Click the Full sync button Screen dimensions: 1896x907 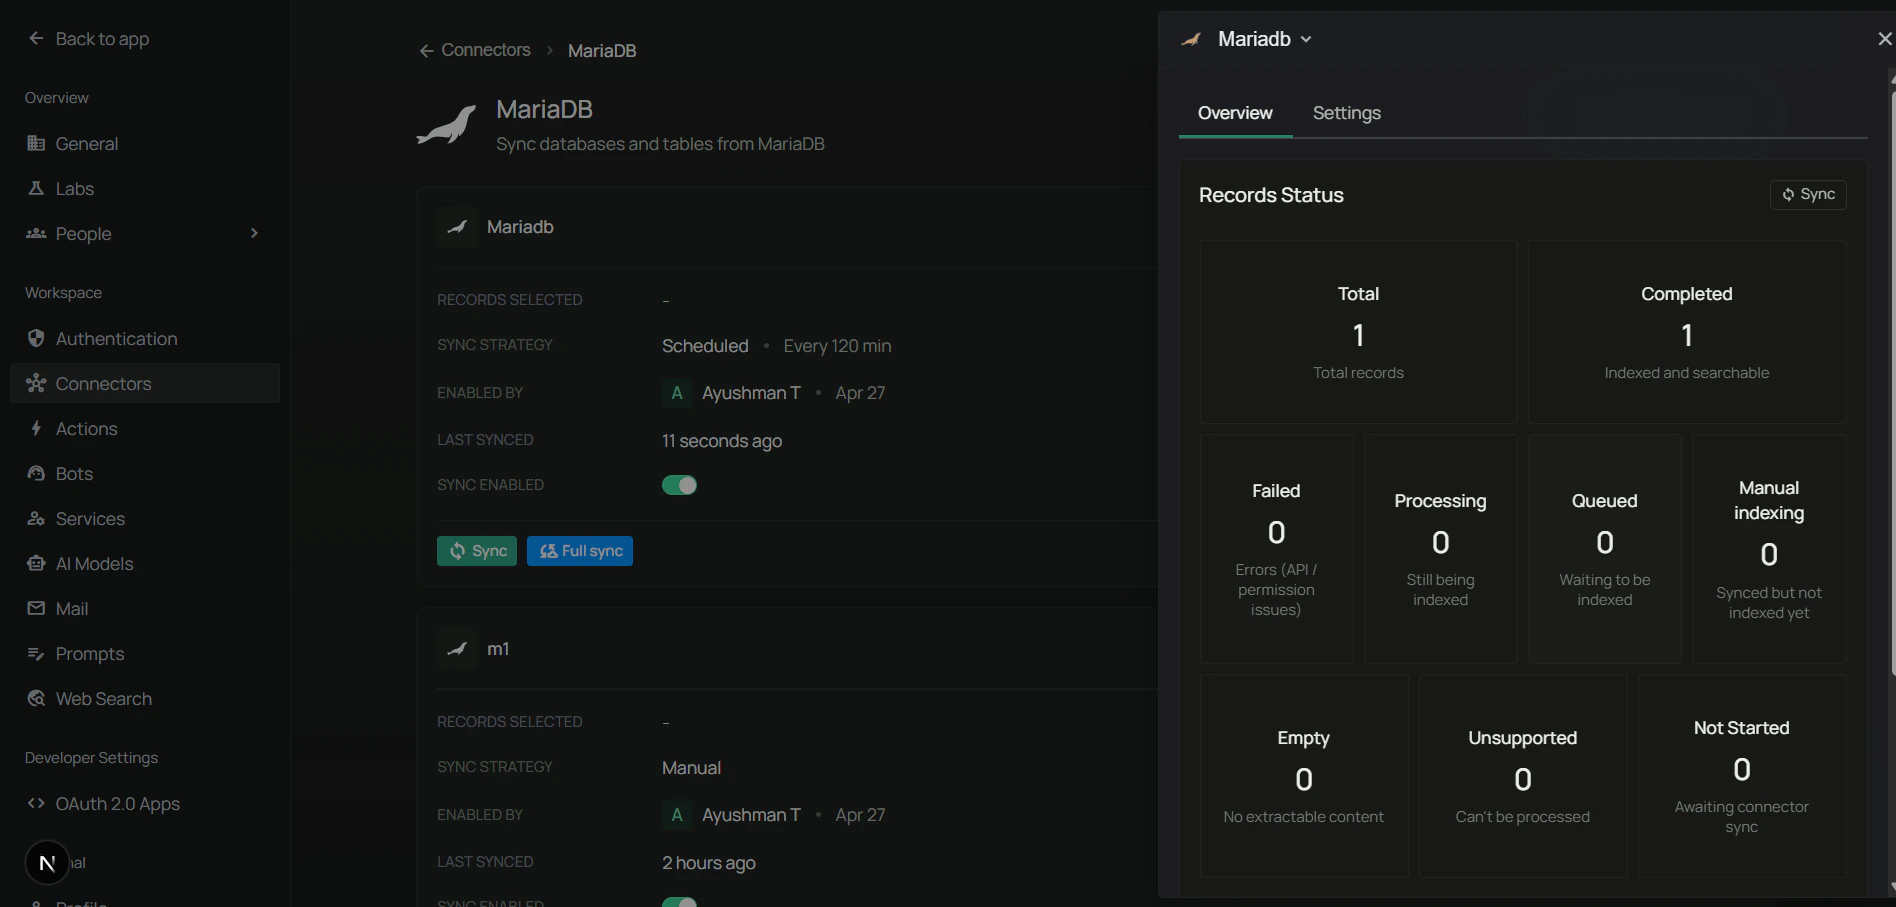[579, 550]
